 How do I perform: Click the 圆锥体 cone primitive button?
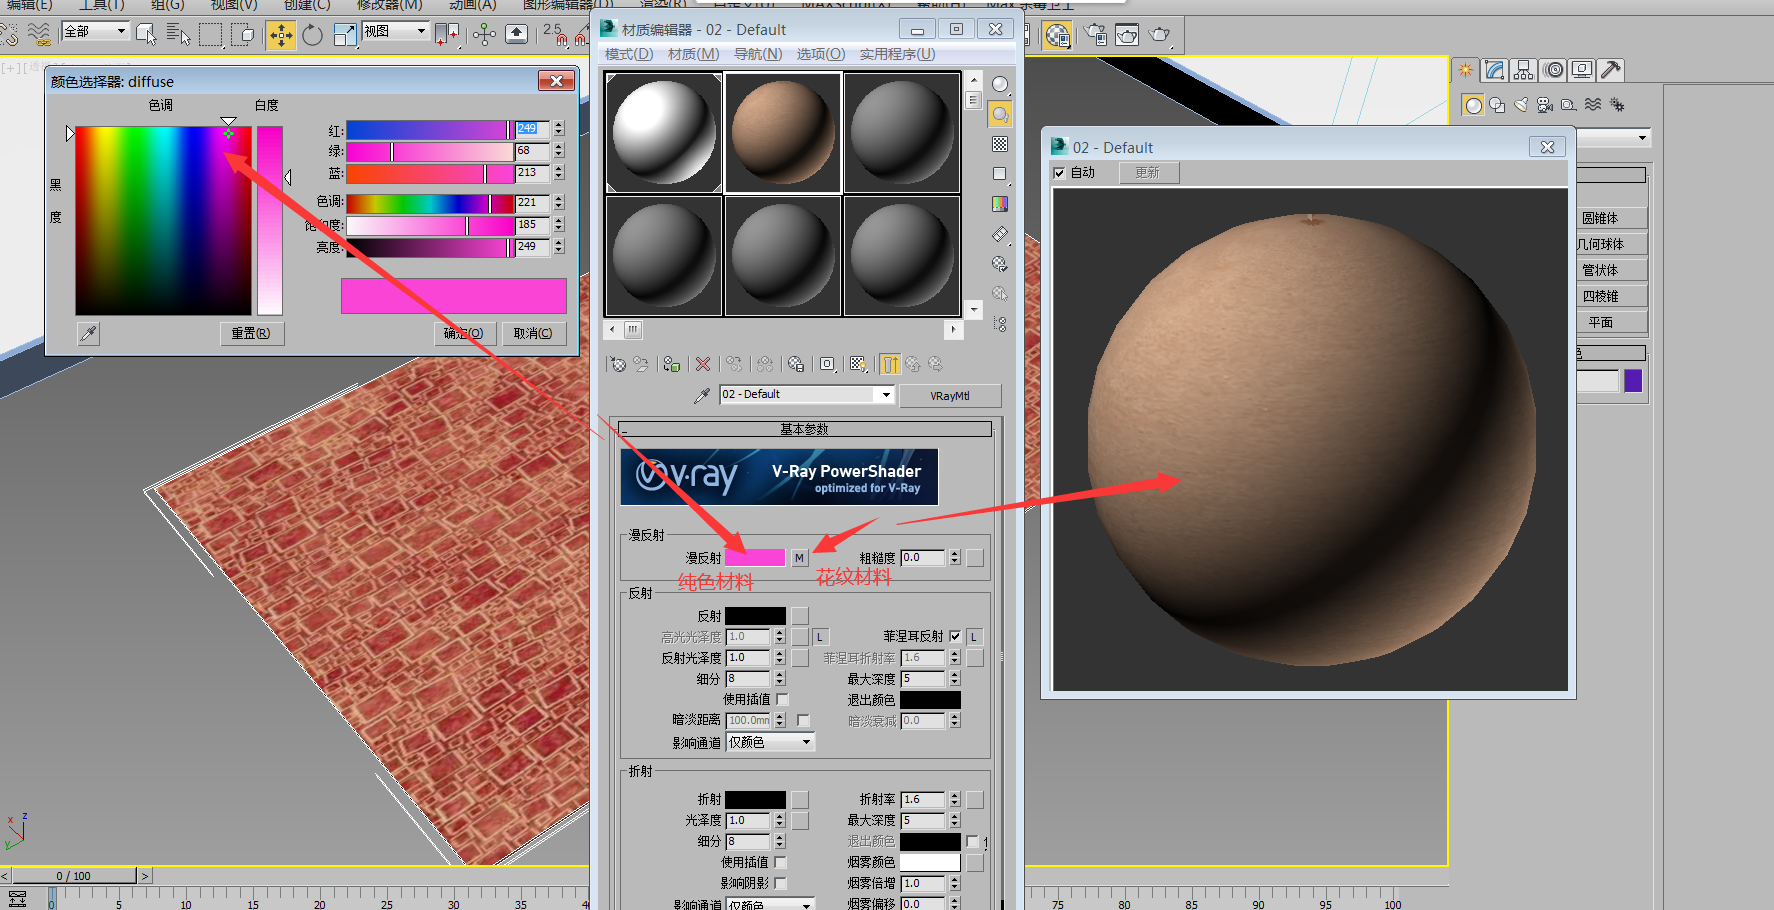coord(1610,218)
